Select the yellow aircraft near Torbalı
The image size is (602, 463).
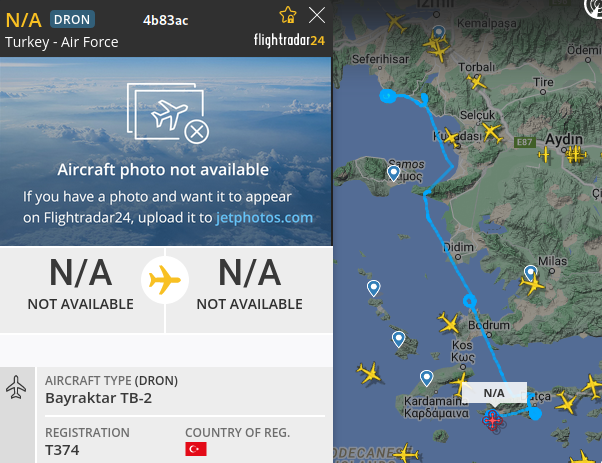point(476,81)
